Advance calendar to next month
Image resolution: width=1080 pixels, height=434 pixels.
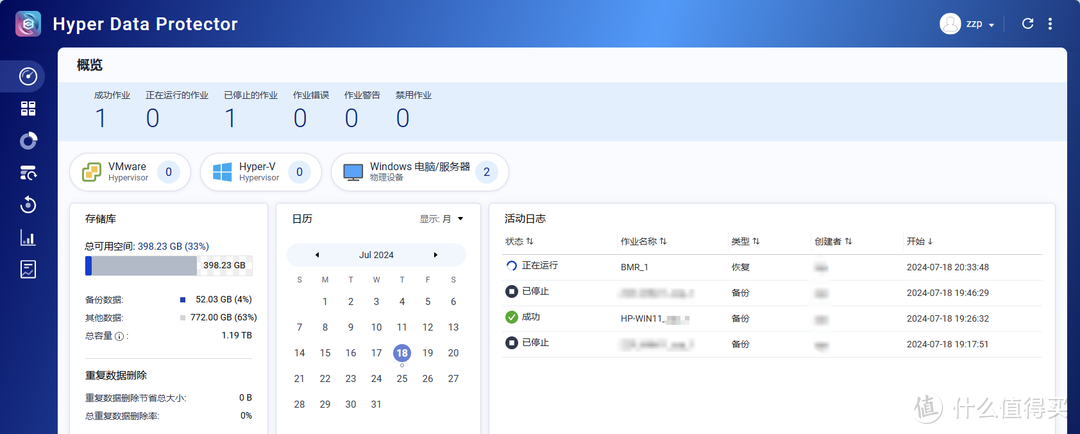click(x=436, y=255)
